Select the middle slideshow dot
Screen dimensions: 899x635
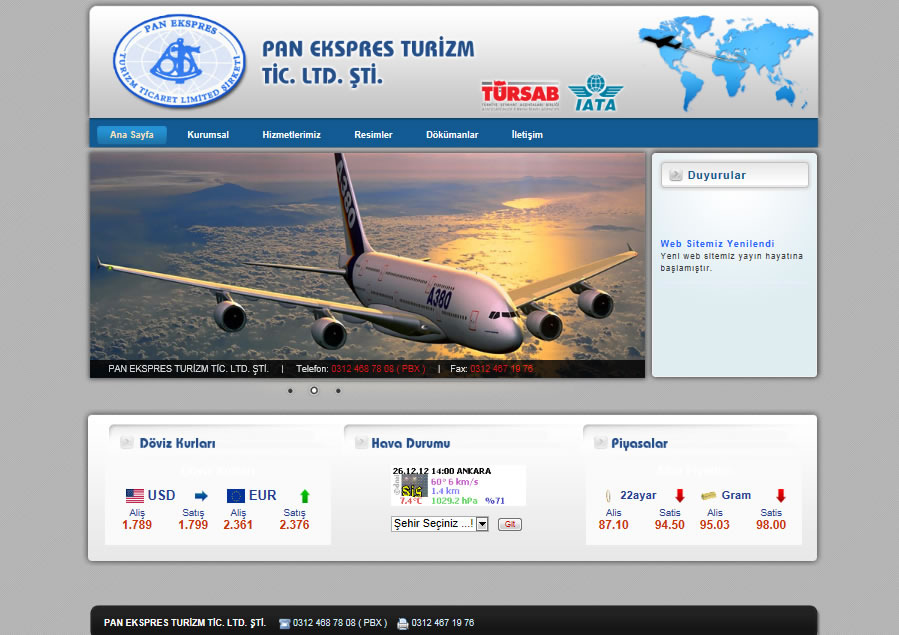314,391
